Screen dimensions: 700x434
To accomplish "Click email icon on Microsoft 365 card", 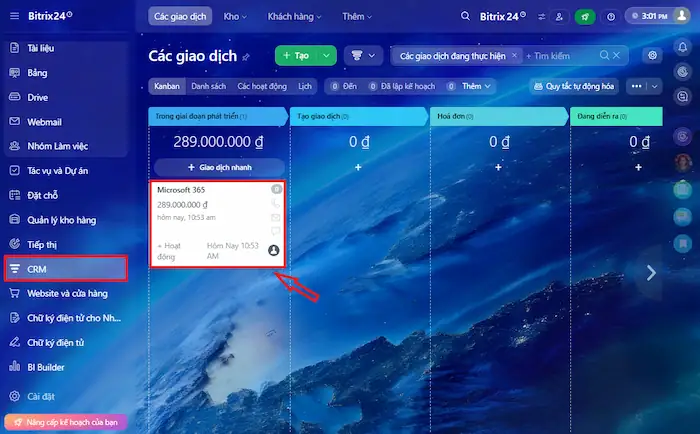I will [x=275, y=217].
